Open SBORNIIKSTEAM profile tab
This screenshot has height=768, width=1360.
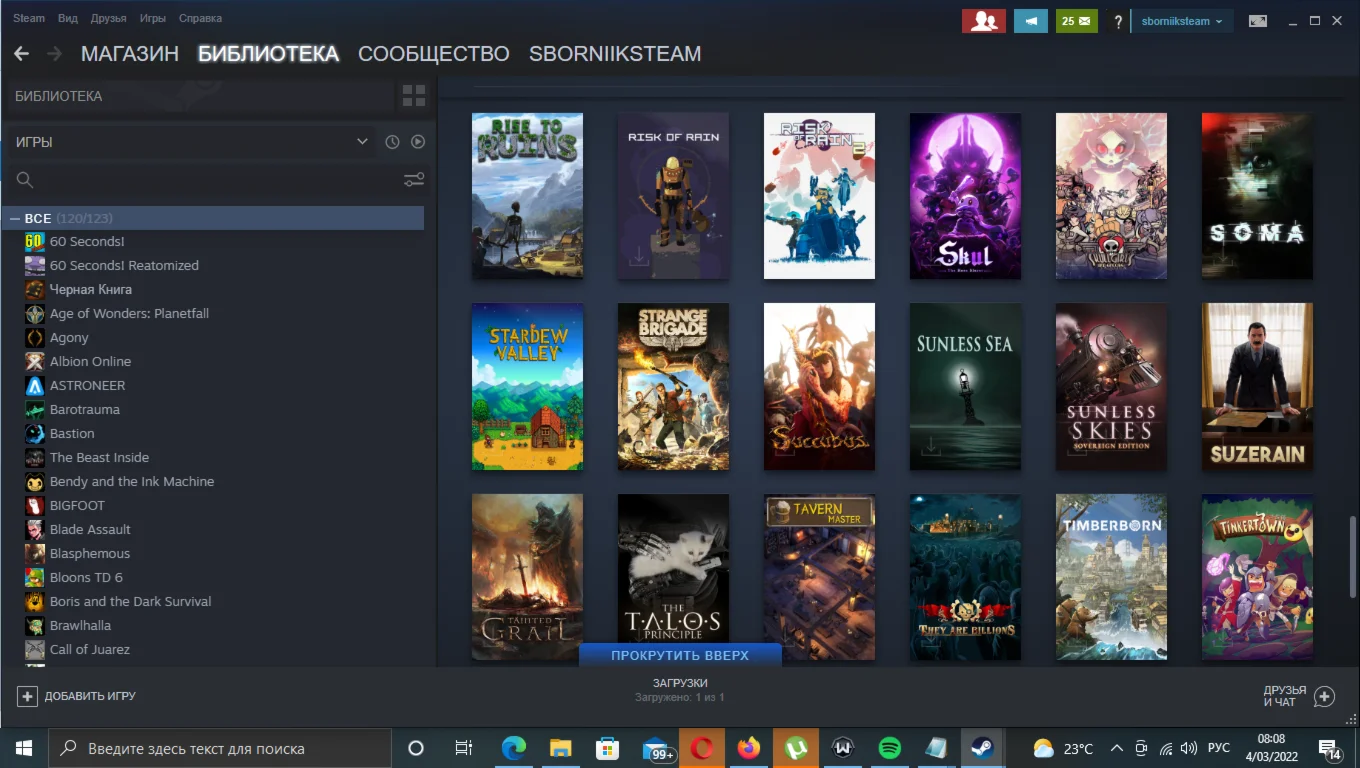point(615,54)
